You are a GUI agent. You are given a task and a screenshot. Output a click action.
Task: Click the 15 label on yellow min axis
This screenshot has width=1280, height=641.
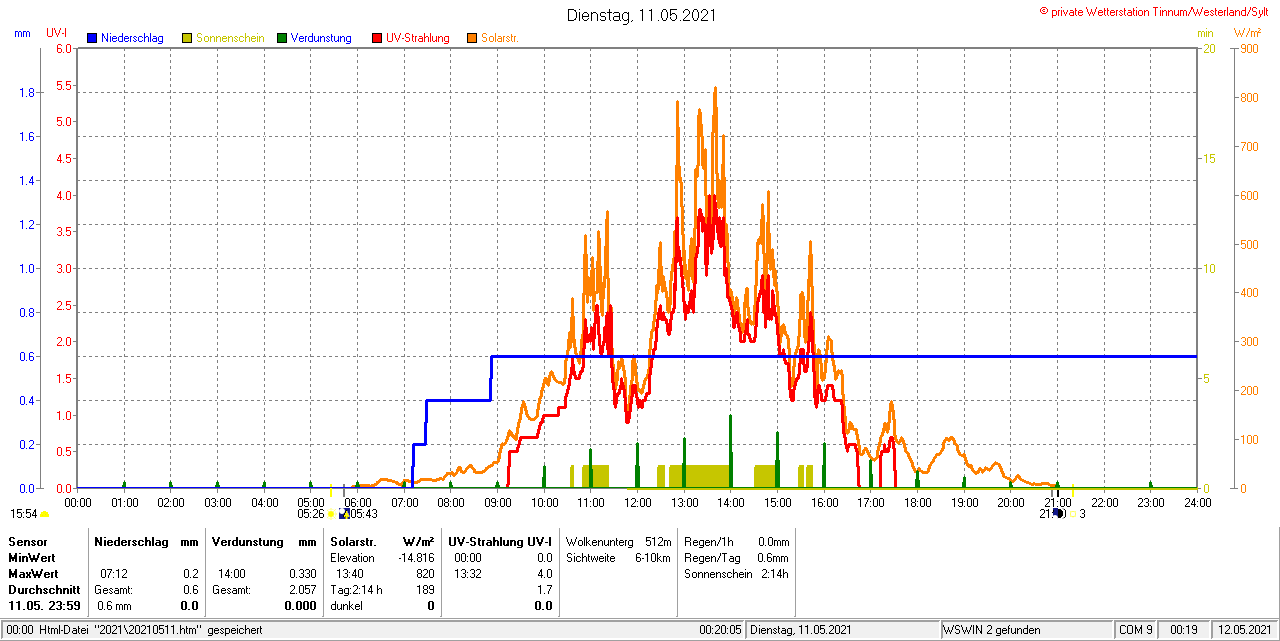point(1207,159)
